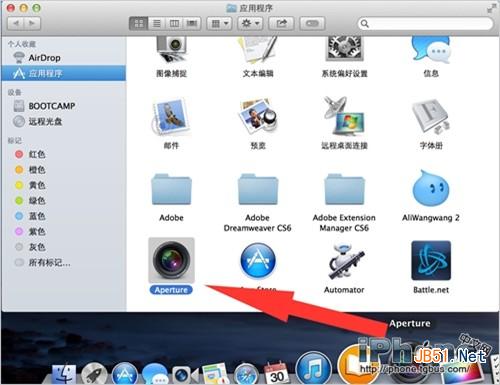
Task: Go forward in Finder history
Action: 32,23
